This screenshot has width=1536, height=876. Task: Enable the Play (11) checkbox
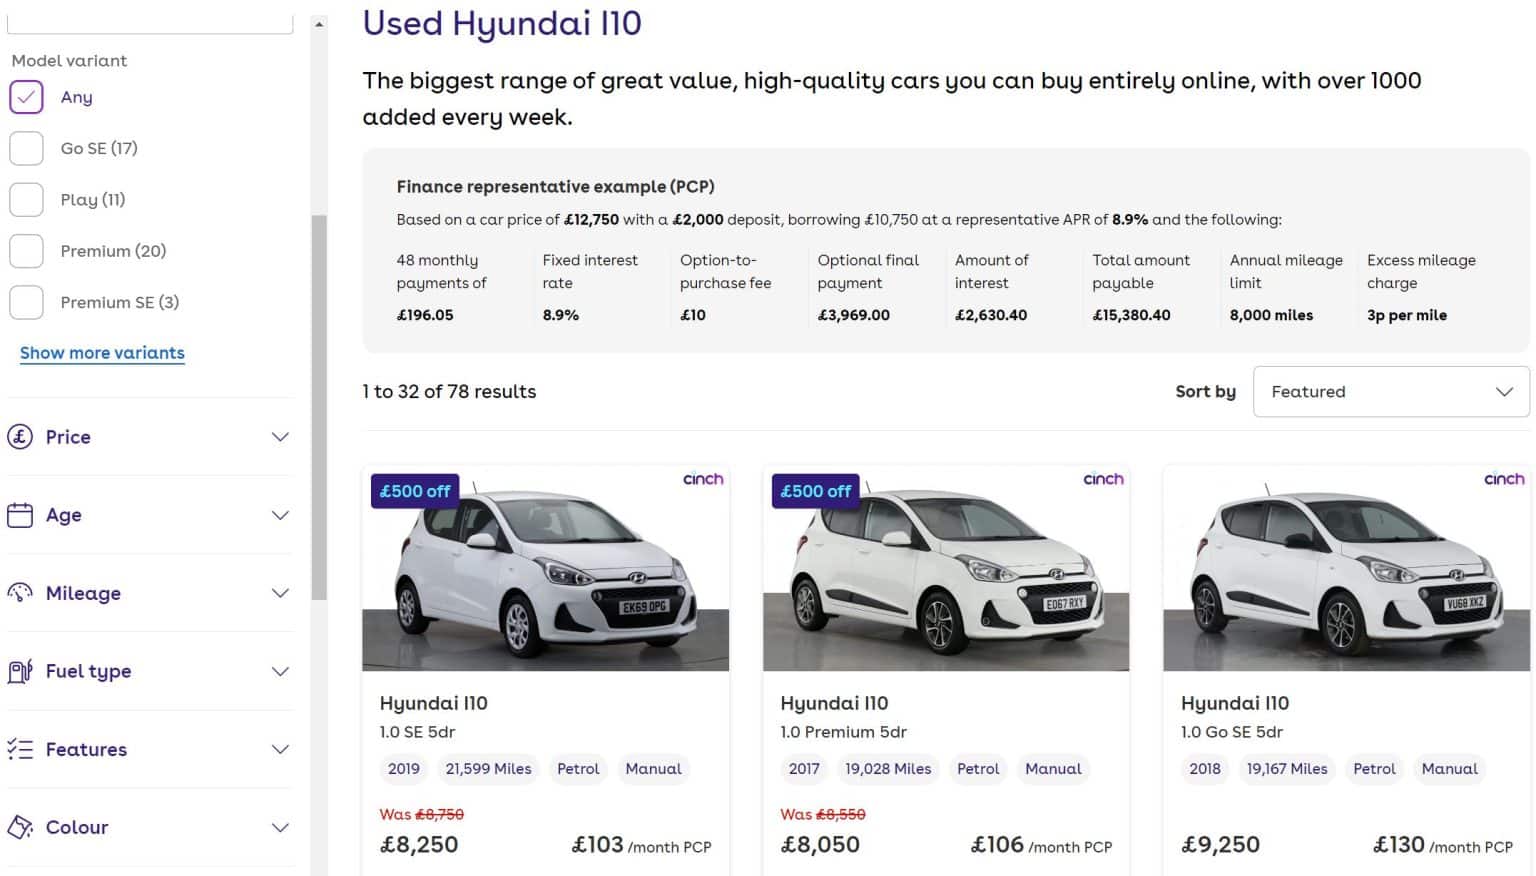pyautogui.click(x=26, y=200)
